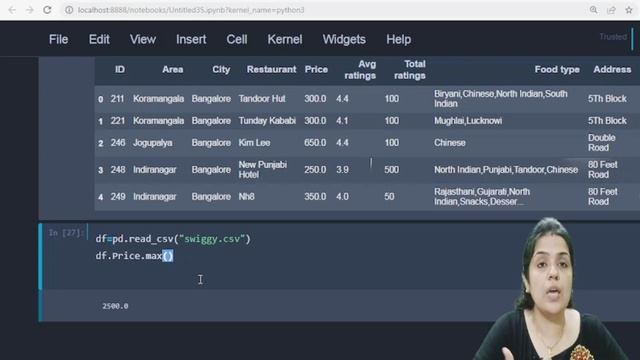The width and height of the screenshot is (640, 360).
Task: Go forward using the browser forward arrow
Action: pyautogui.click(x=29, y=10)
